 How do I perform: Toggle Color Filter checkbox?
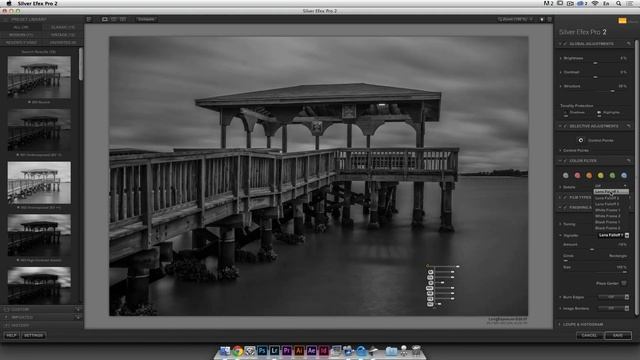point(566,161)
